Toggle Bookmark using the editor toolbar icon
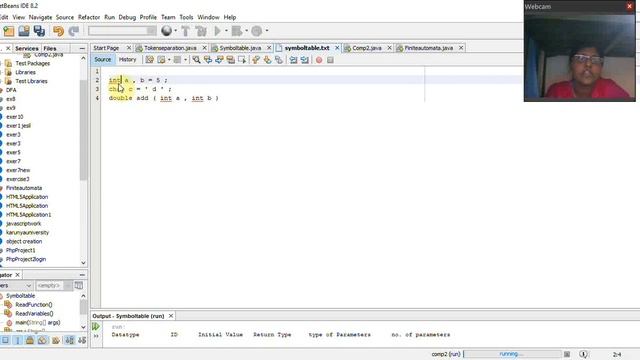This screenshot has height=360, width=640. 279,60
